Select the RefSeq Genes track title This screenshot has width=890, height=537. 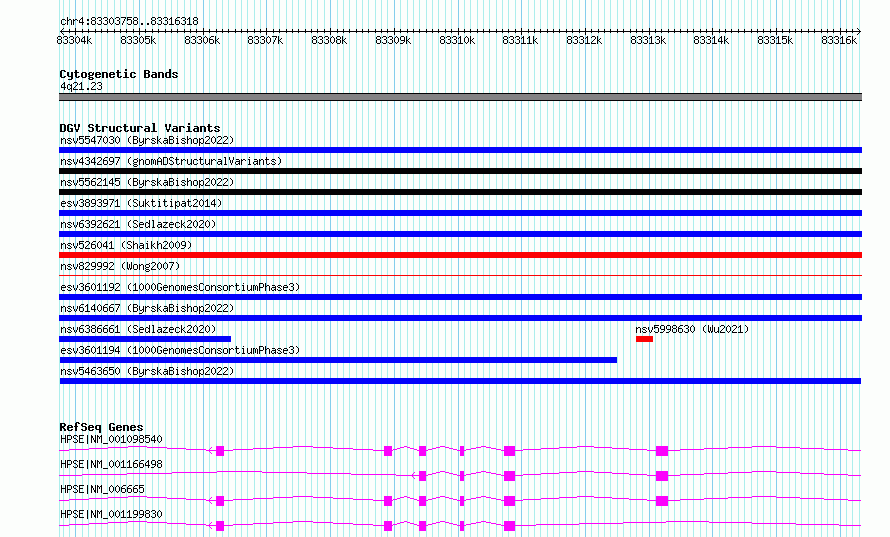(101, 427)
